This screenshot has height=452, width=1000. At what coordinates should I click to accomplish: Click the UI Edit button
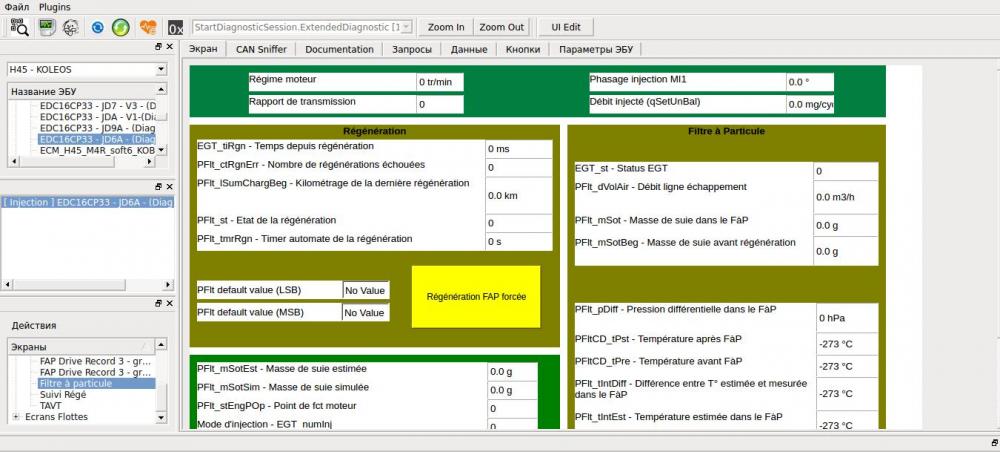coord(566,27)
